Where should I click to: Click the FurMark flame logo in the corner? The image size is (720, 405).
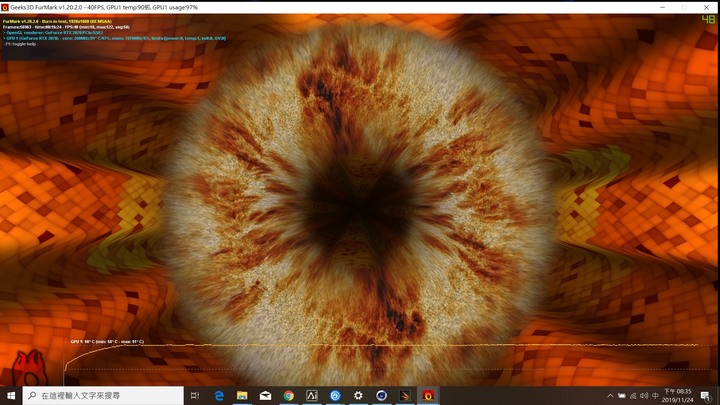click(x=29, y=368)
